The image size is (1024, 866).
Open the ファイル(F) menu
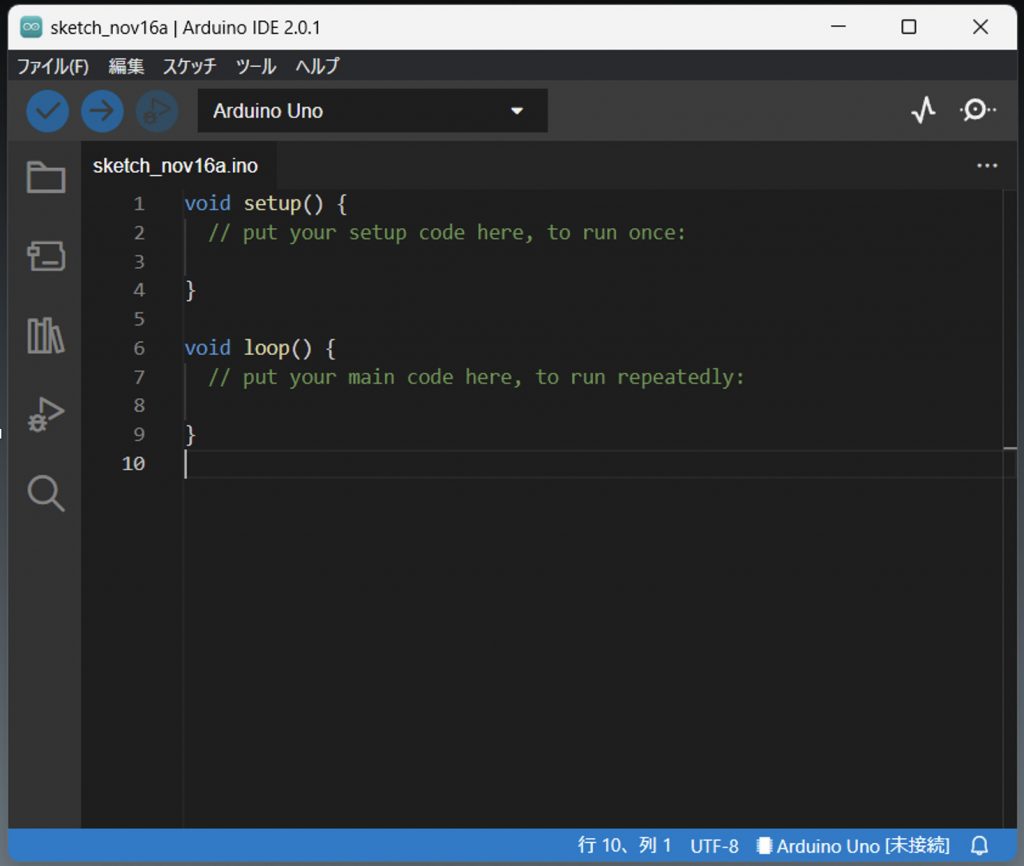pyautogui.click(x=53, y=67)
